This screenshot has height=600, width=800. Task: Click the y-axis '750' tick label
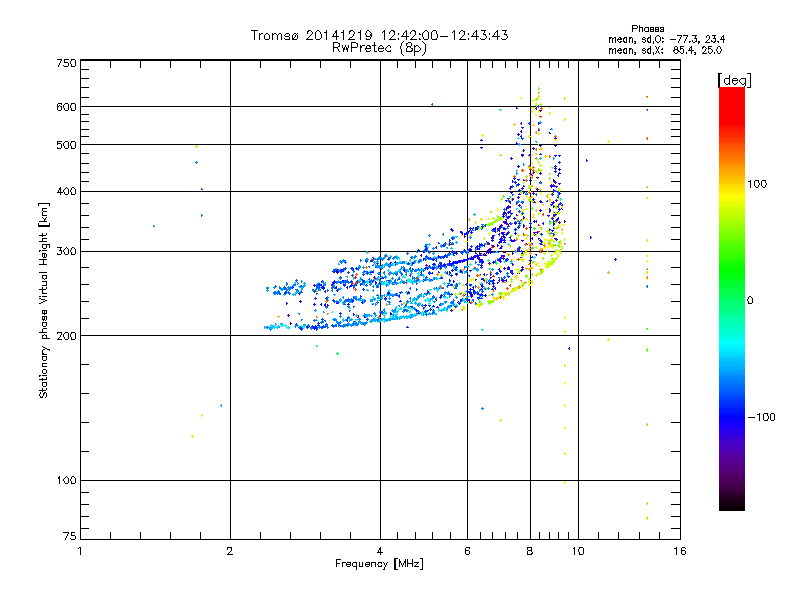coord(67,63)
